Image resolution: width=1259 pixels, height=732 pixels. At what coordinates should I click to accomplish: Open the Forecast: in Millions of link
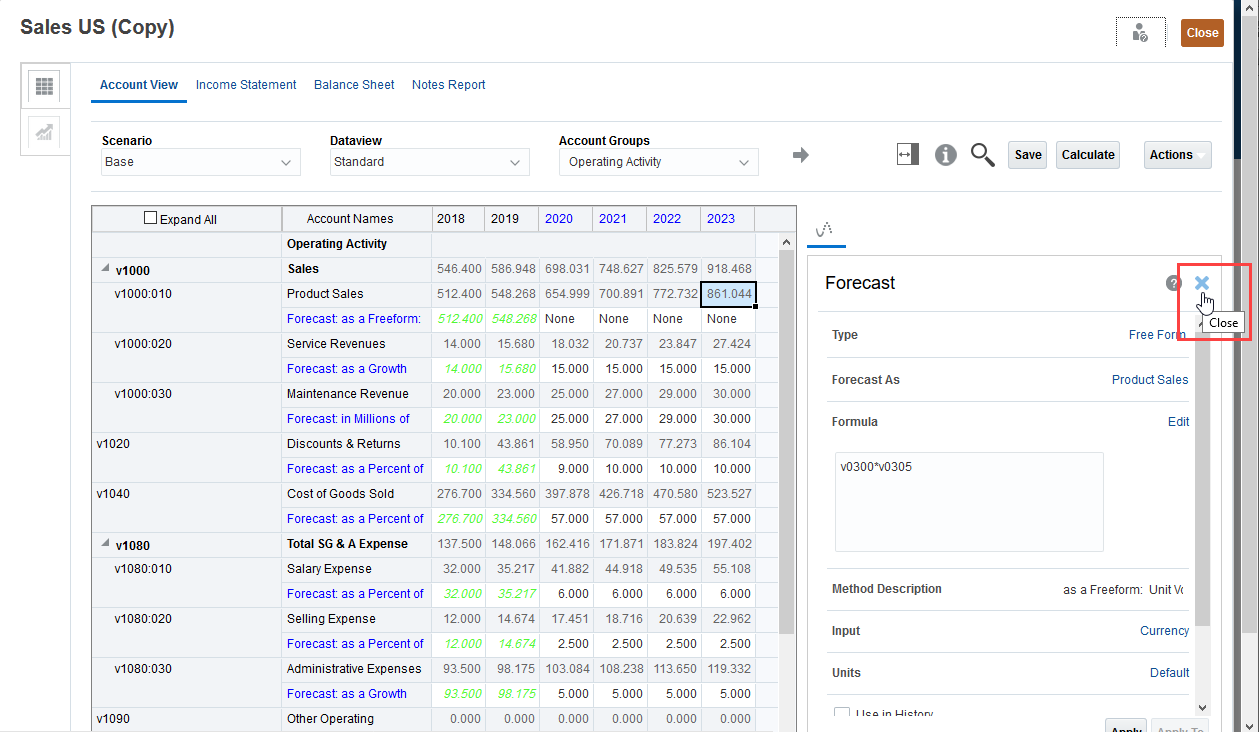tap(348, 419)
